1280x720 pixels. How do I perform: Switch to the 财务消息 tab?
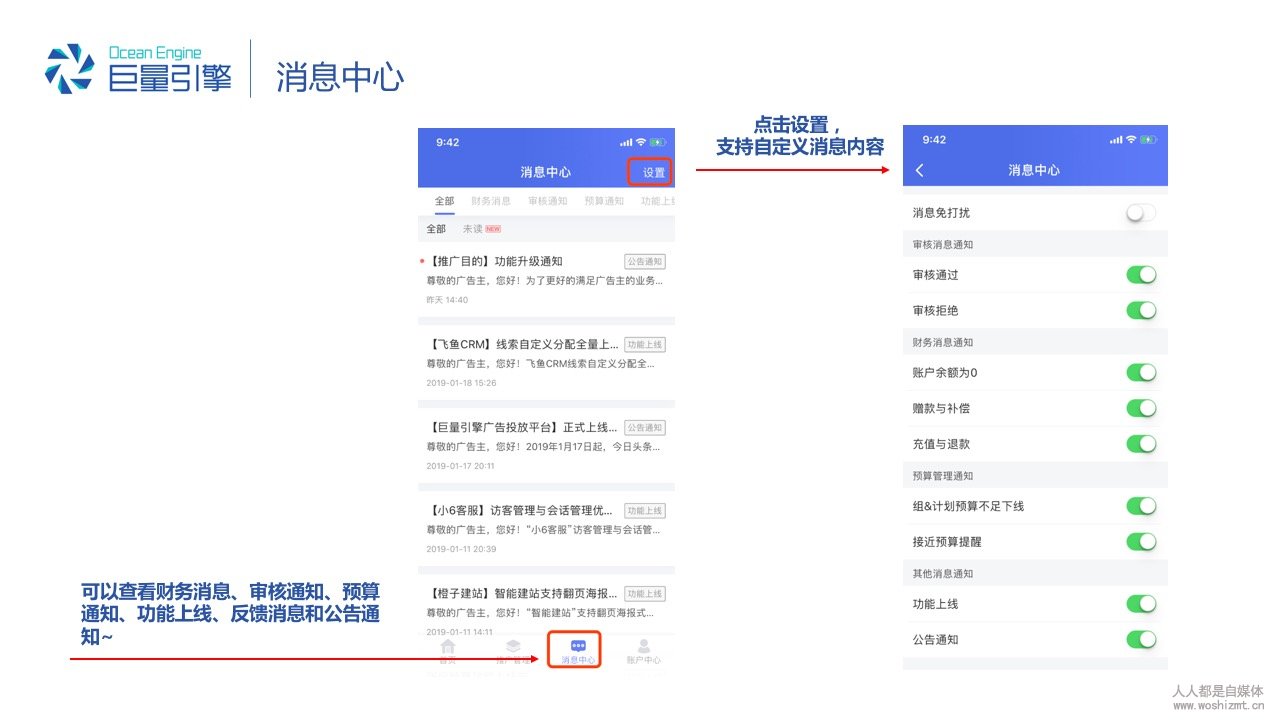pyautogui.click(x=491, y=201)
